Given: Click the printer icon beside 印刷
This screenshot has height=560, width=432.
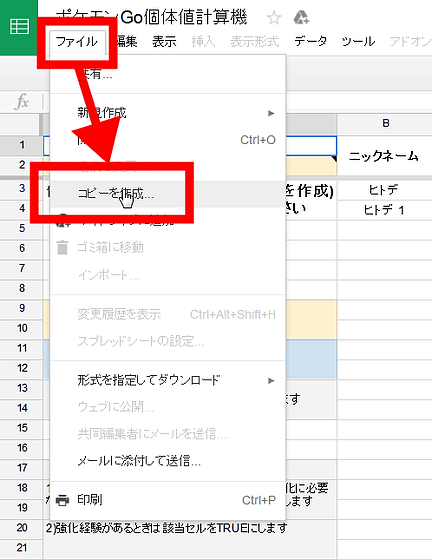Looking at the screenshot, I should pos(62,500).
